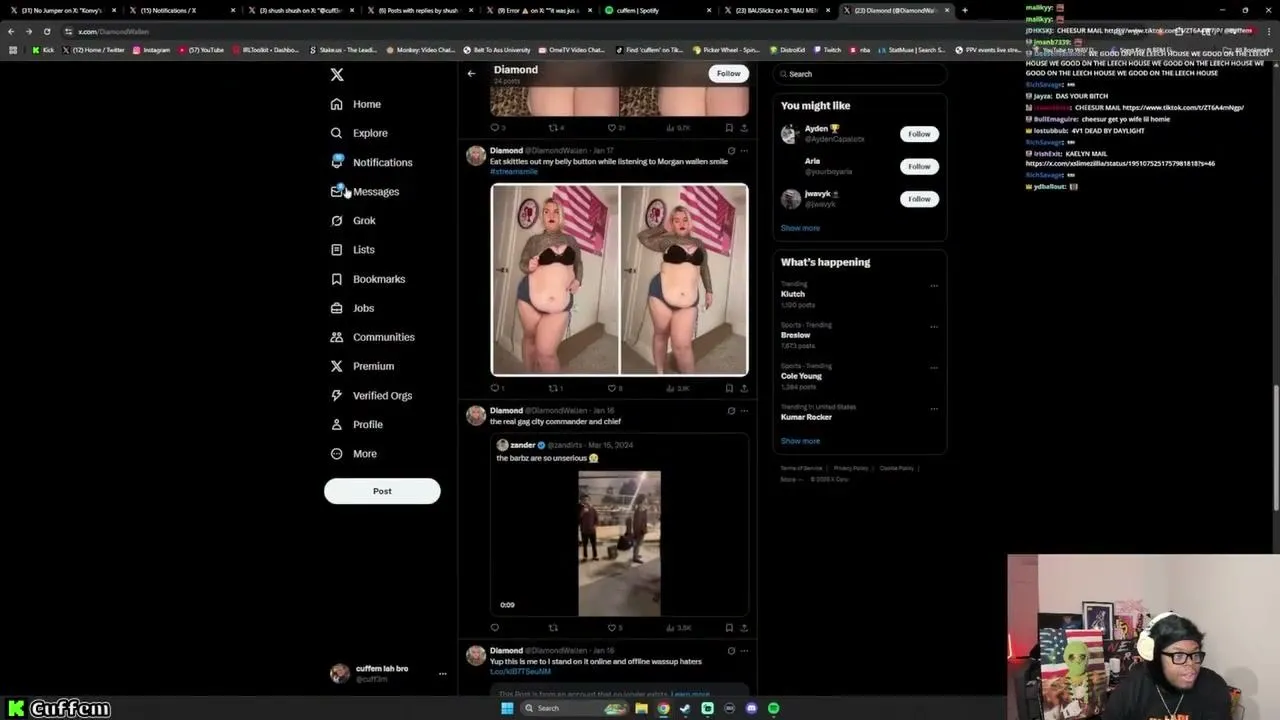Follow Ayden in You might like
The image size is (1280, 720).
(x=919, y=134)
